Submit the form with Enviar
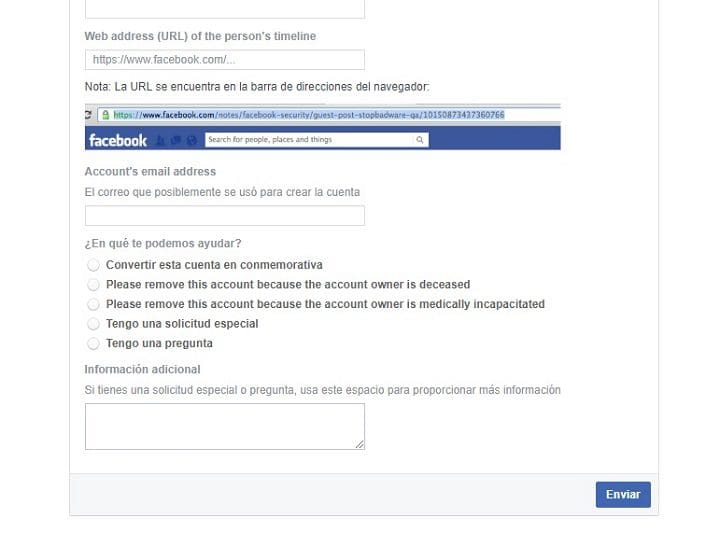720x546 pixels. coord(623,495)
